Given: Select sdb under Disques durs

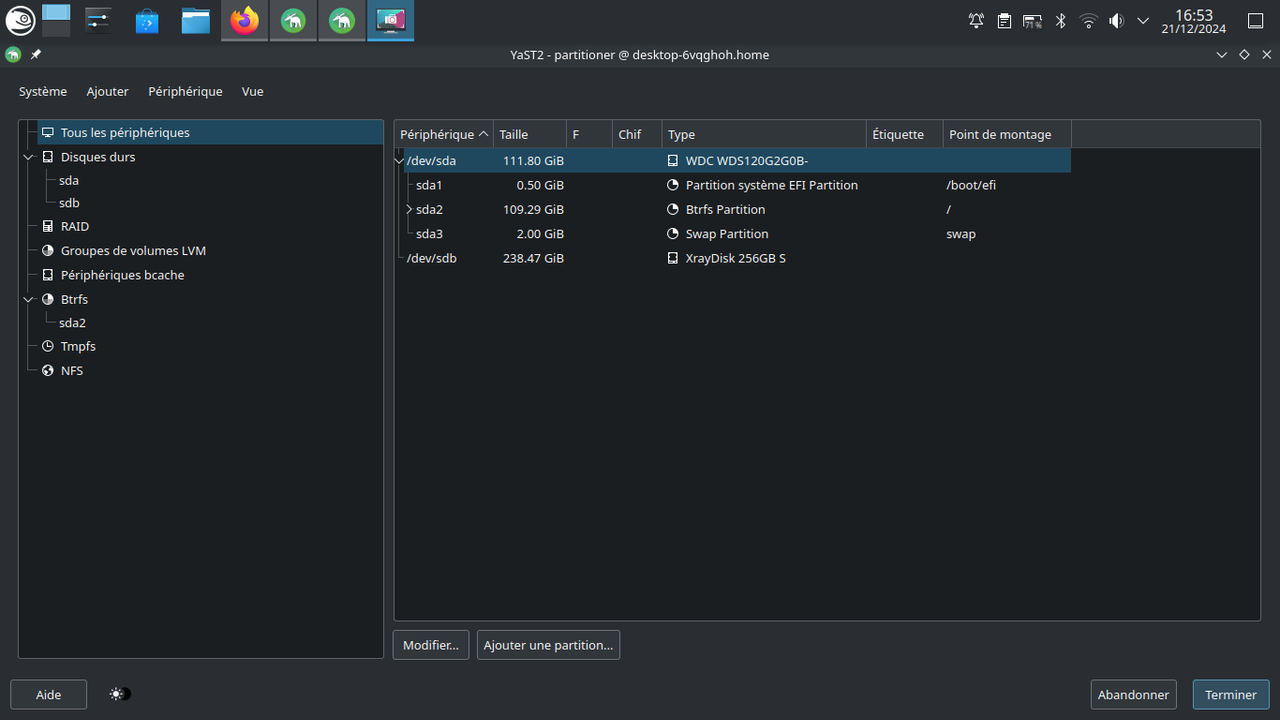Looking at the screenshot, I should [x=69, y=203].
